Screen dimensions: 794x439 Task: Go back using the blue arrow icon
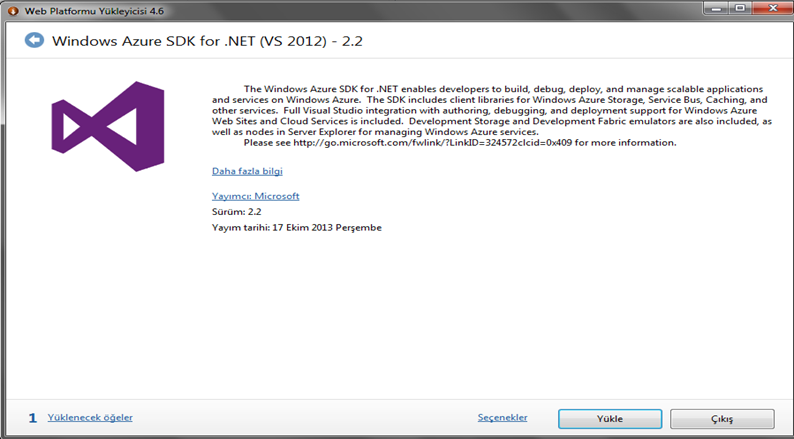(34, 40)
